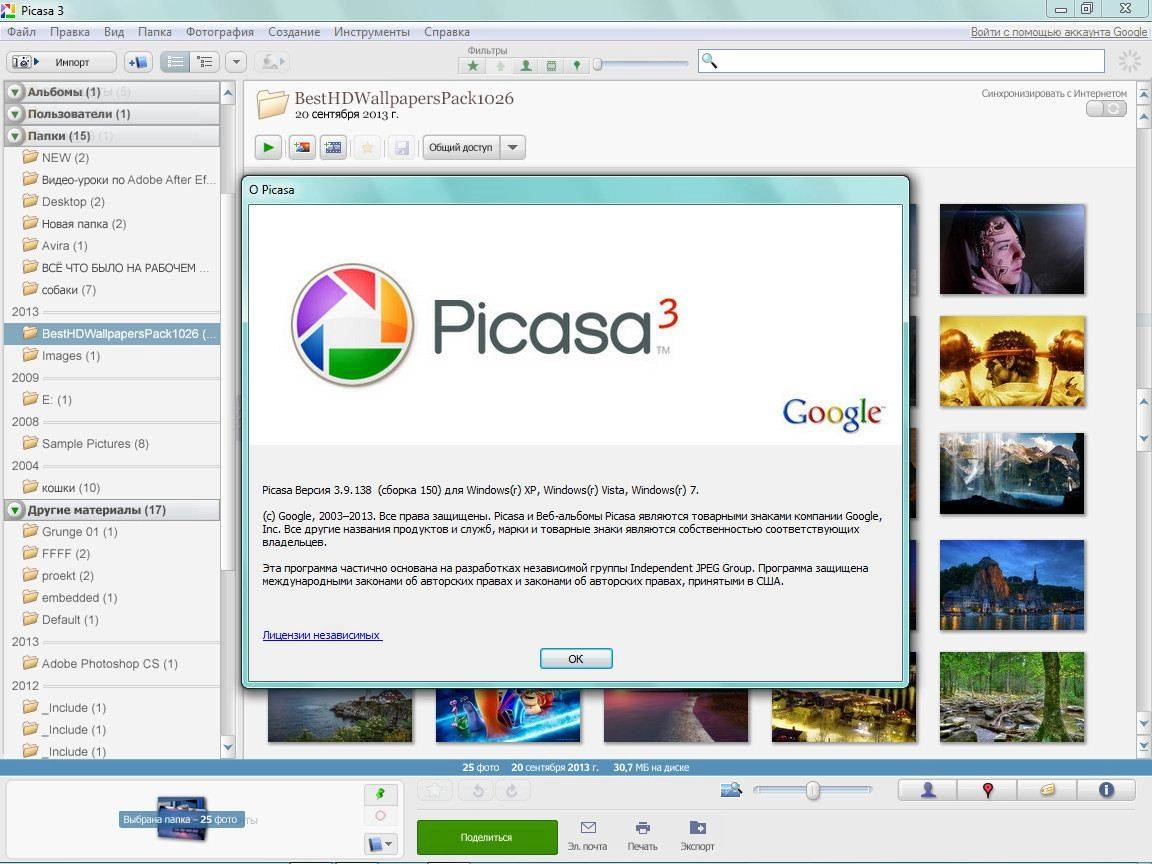Filter to show photos with faces only

pyautogui.click(x=525, y=65)
